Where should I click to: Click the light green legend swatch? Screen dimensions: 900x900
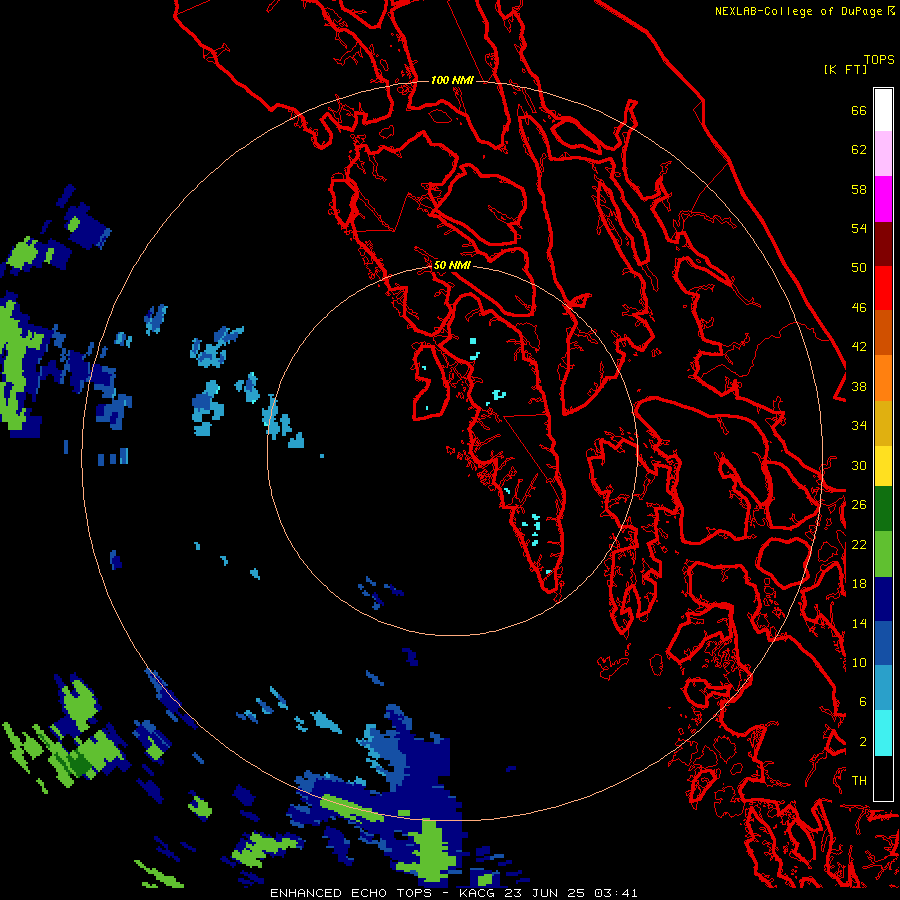(883, 554)
